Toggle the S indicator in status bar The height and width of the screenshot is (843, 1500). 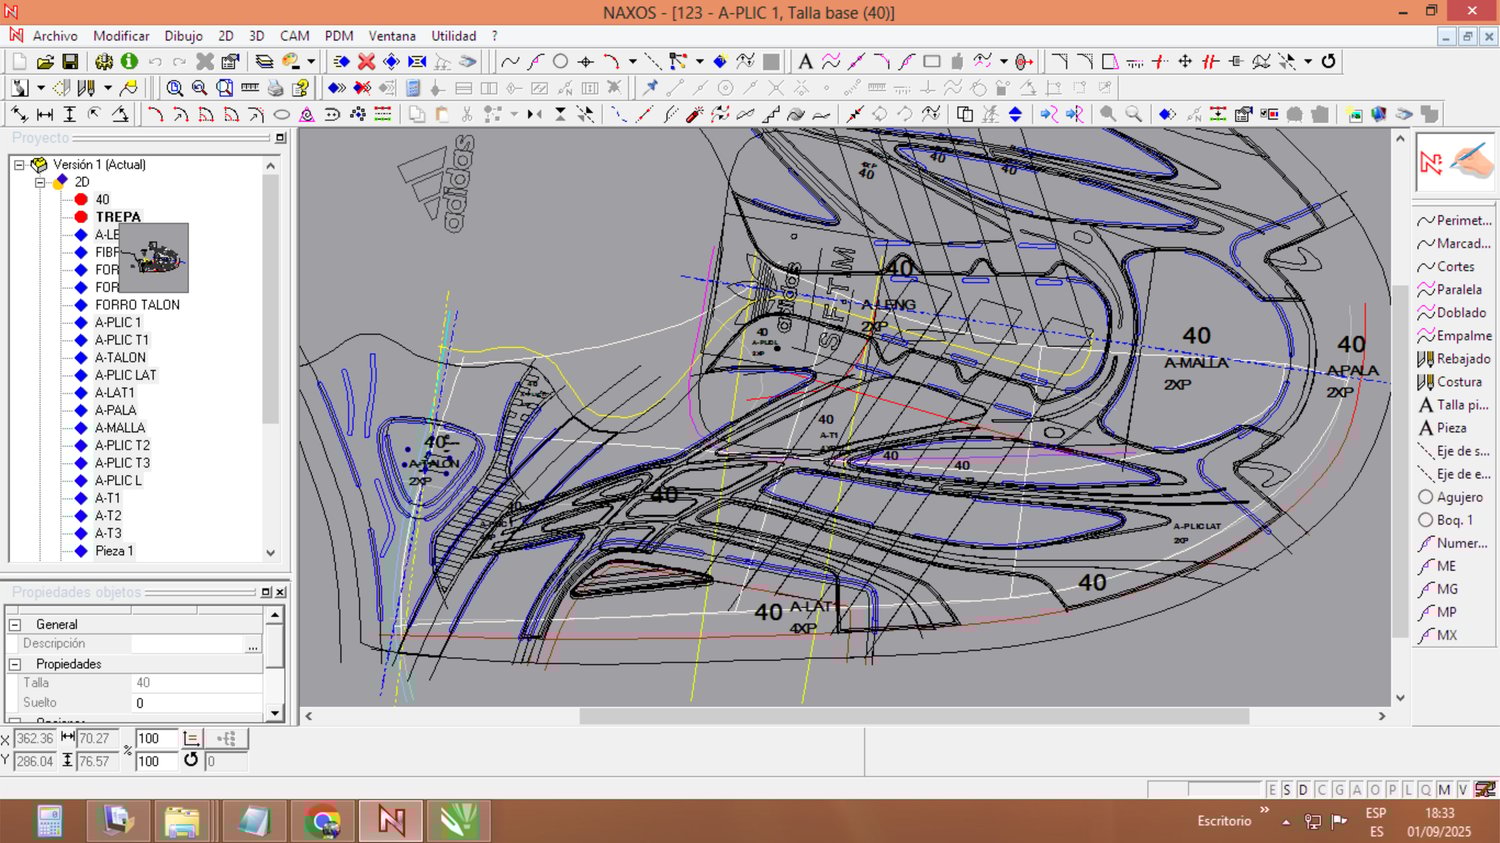pos(1287,790)
